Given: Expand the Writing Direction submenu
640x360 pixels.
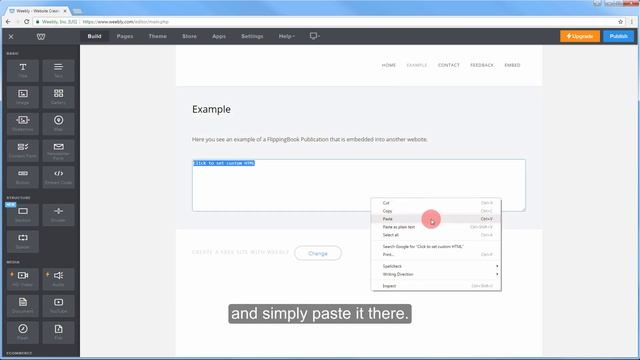Looking at the screenshot, I should pyautogui.click(x=436, y=274).
